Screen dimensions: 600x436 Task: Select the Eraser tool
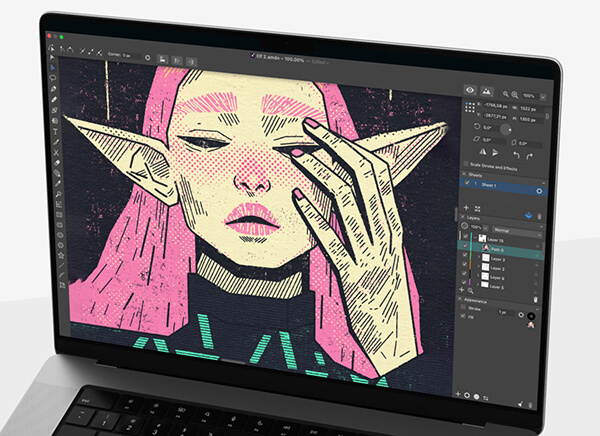tap(57, 163)
